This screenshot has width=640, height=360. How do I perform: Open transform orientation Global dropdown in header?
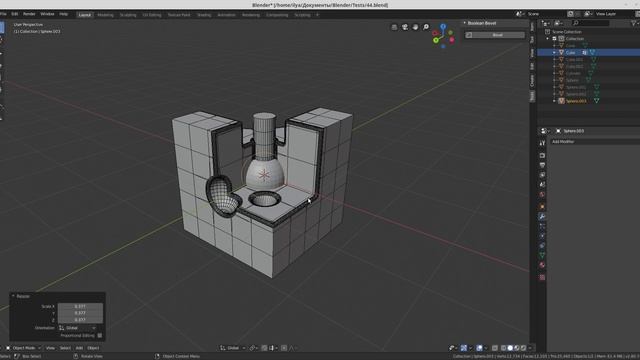[233, 348]
